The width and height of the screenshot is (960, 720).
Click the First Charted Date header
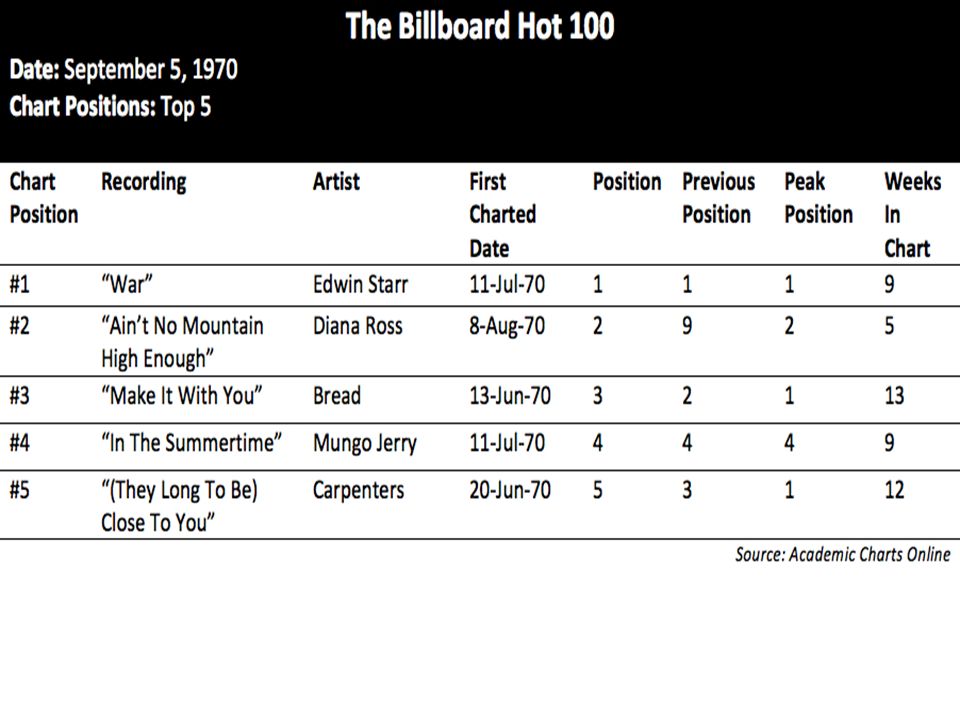503,215
